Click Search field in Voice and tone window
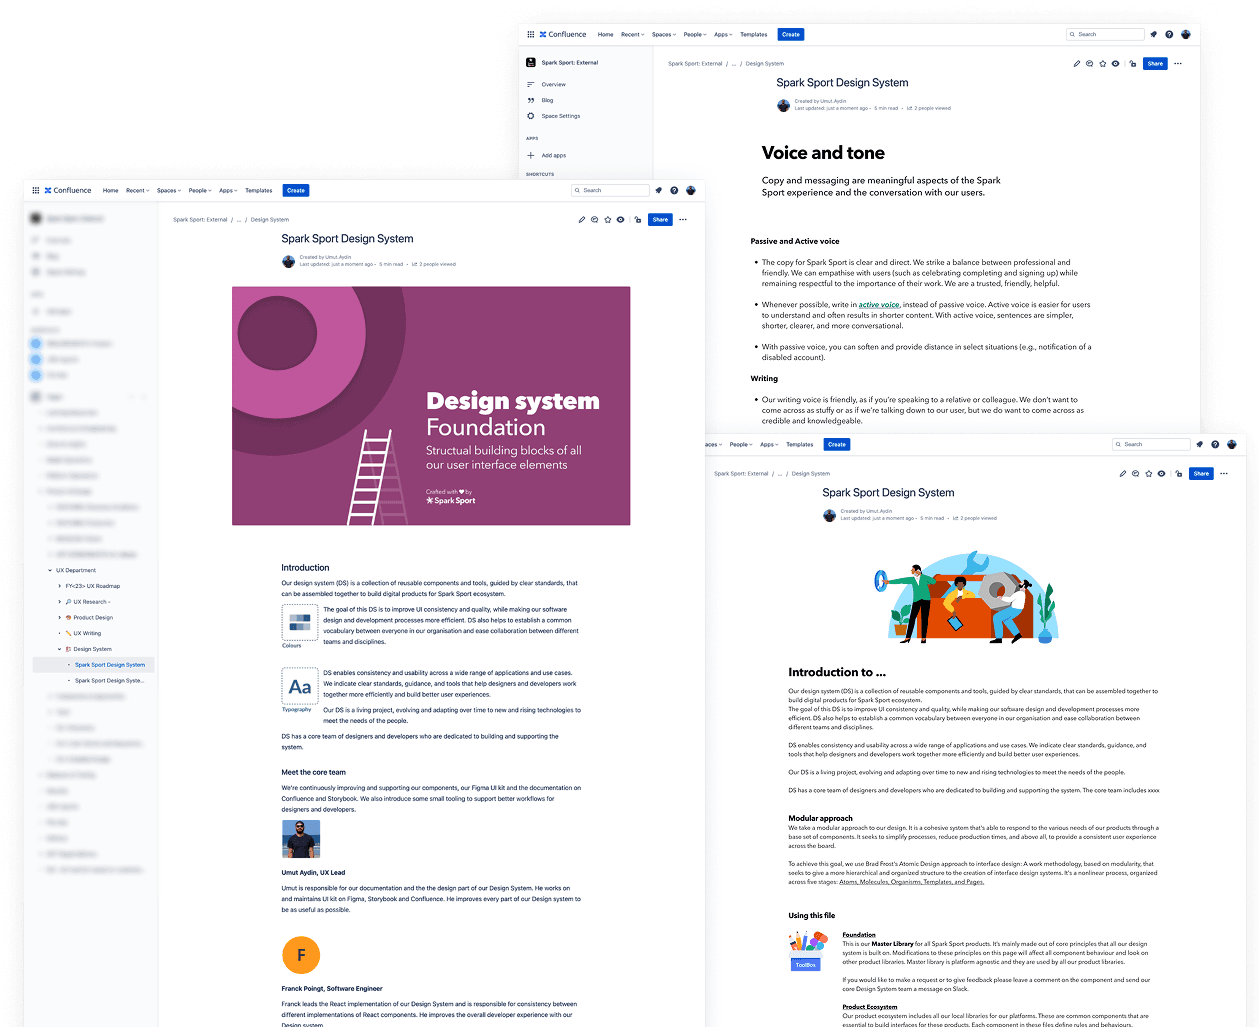This screenshot has width=1259, height=1027. coord(1105,34)
